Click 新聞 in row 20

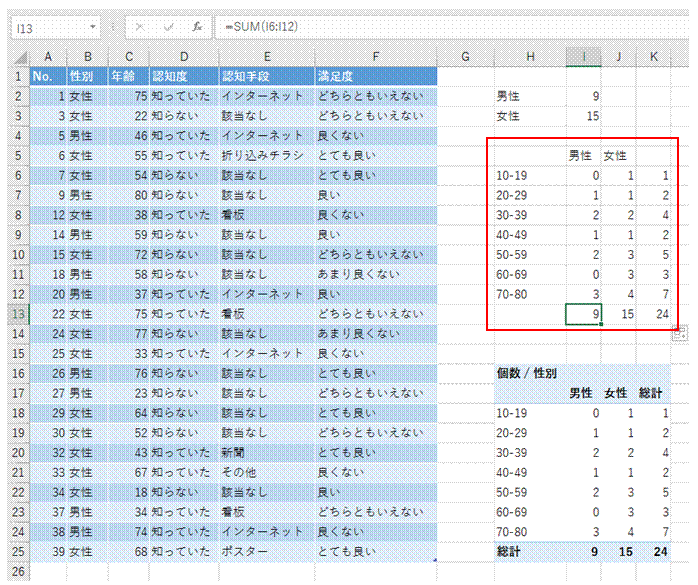233,453
